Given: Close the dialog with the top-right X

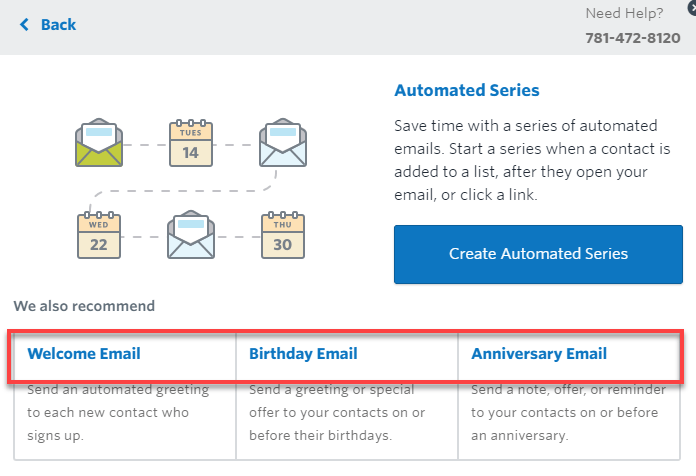Looking at the screenshot, I should pos(691,5).
